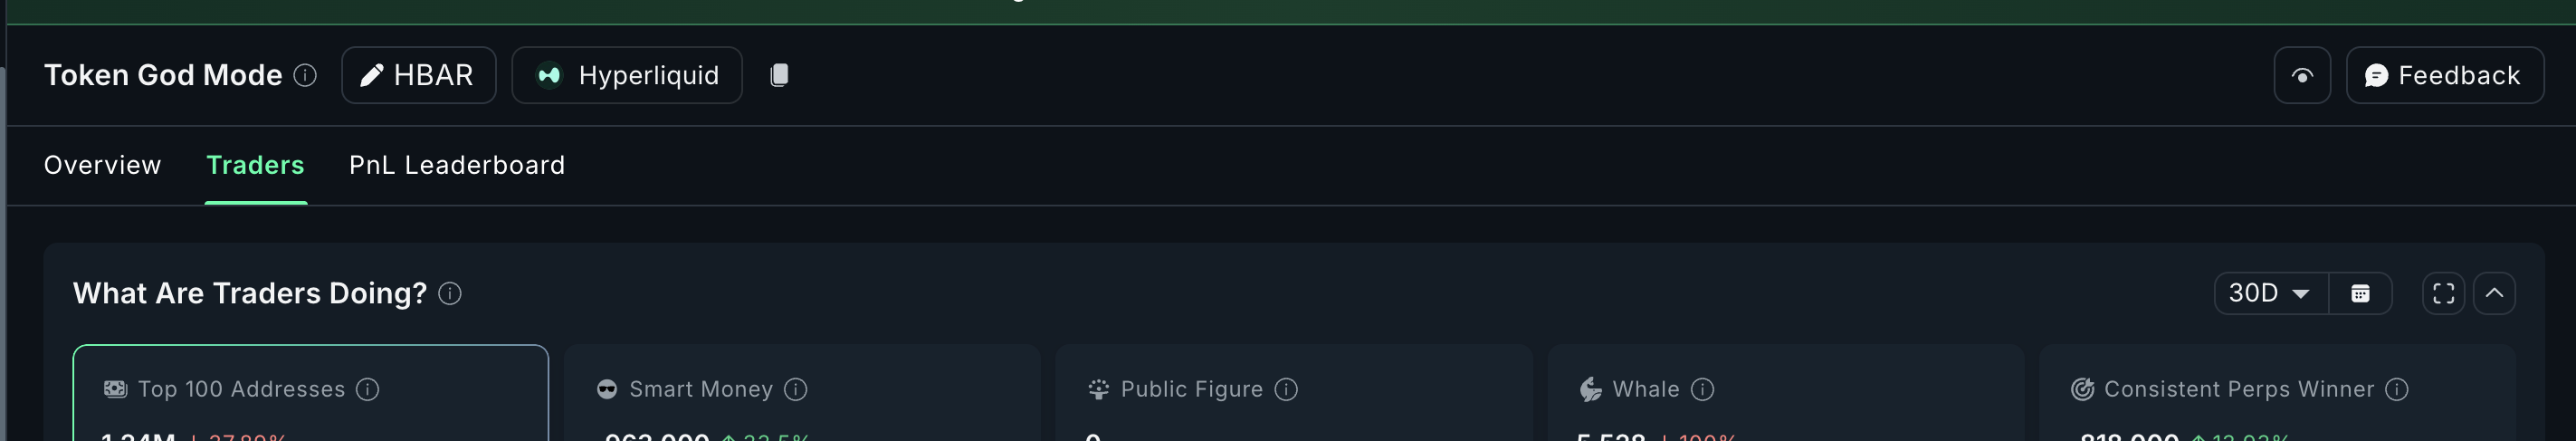Expand the panel to fullscreen

click(x=2443, y=293)
